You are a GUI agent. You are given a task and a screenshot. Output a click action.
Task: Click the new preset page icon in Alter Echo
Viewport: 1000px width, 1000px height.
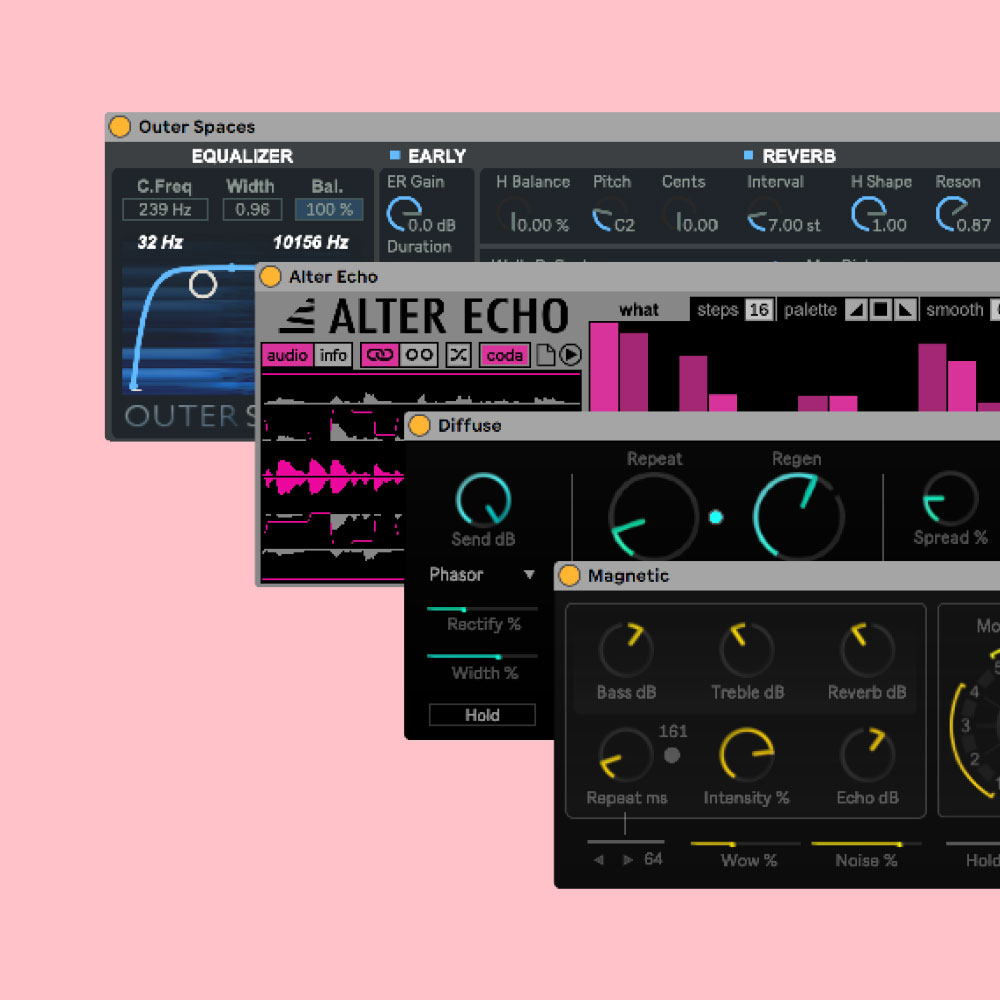547,355
